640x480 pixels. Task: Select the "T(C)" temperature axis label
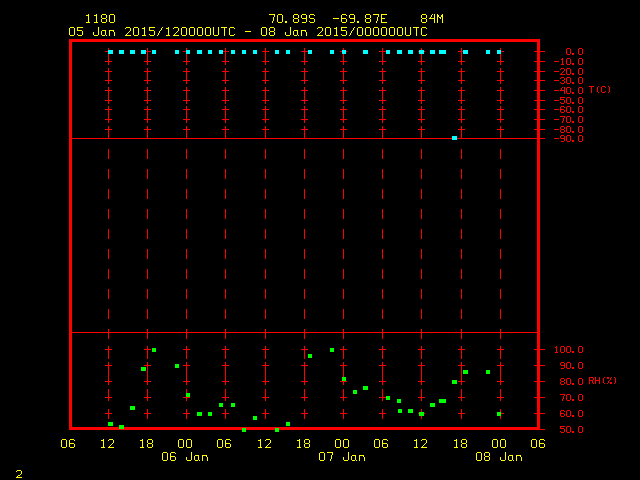(599, 90)
